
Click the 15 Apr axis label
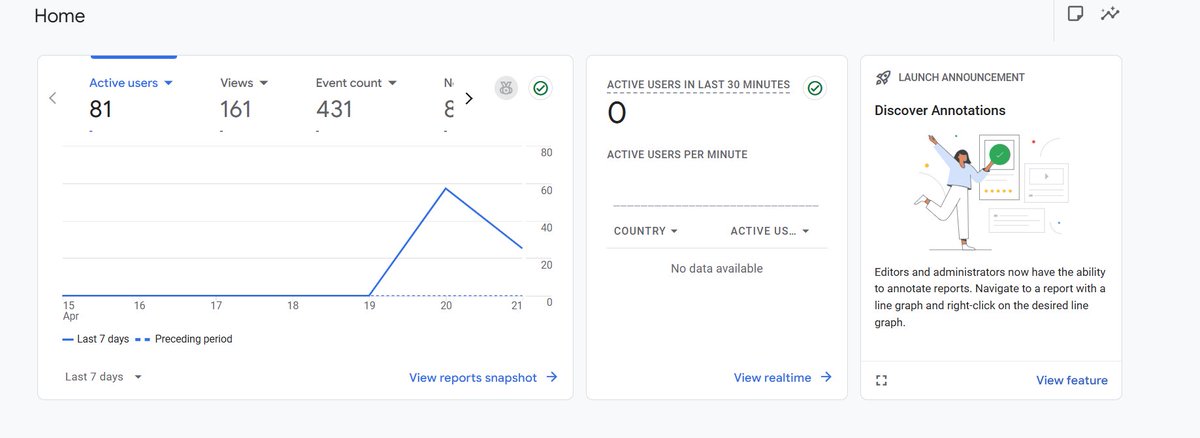point(69,311)
